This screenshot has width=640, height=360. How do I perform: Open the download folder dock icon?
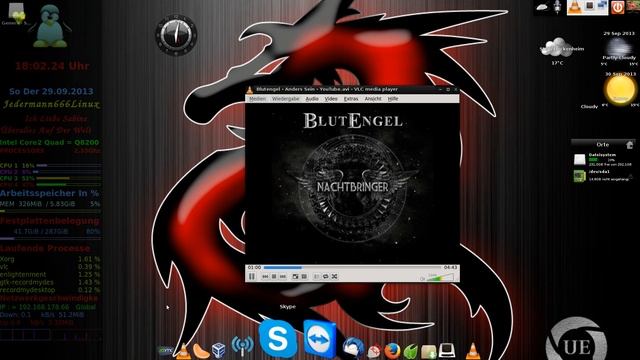[429, 351]
